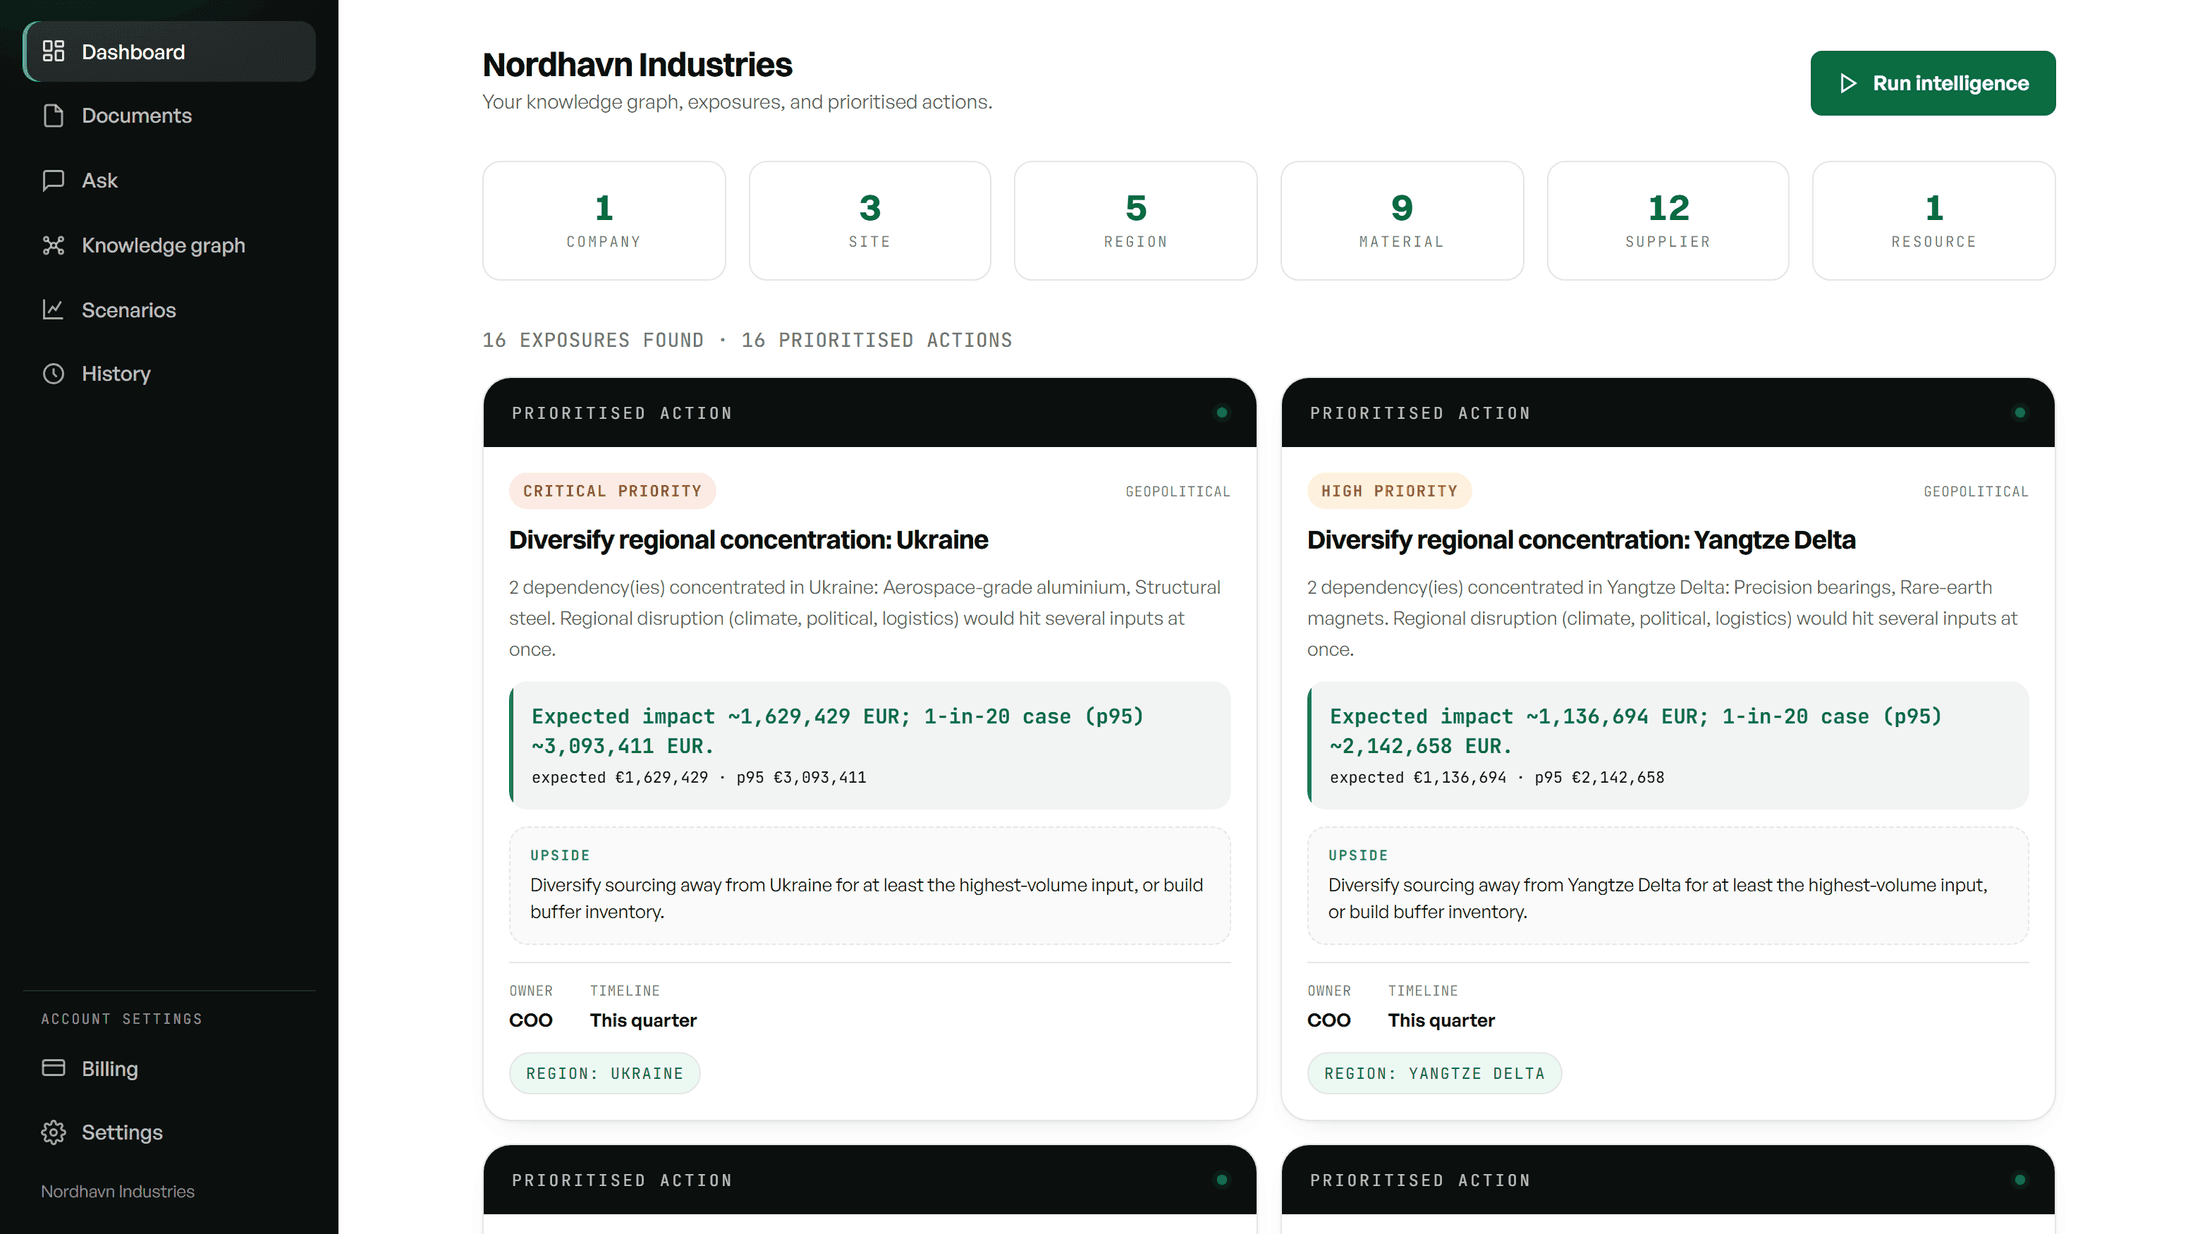
Task: Click COO owner on Yangtze Delta card
Action: (x=1329, y=1020)
